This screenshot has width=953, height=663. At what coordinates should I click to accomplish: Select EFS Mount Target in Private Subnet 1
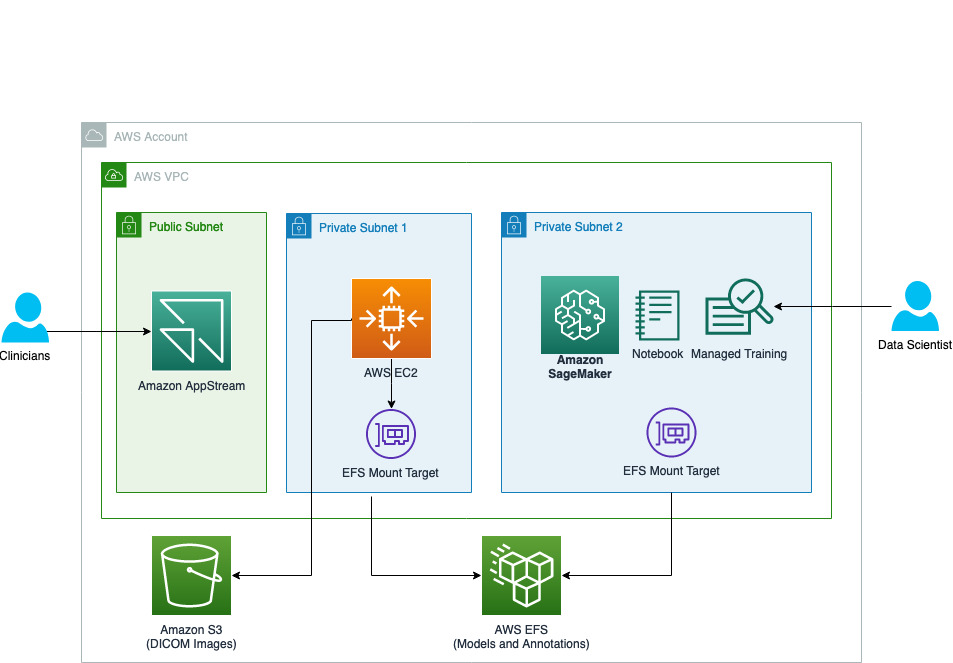[390, 434]
